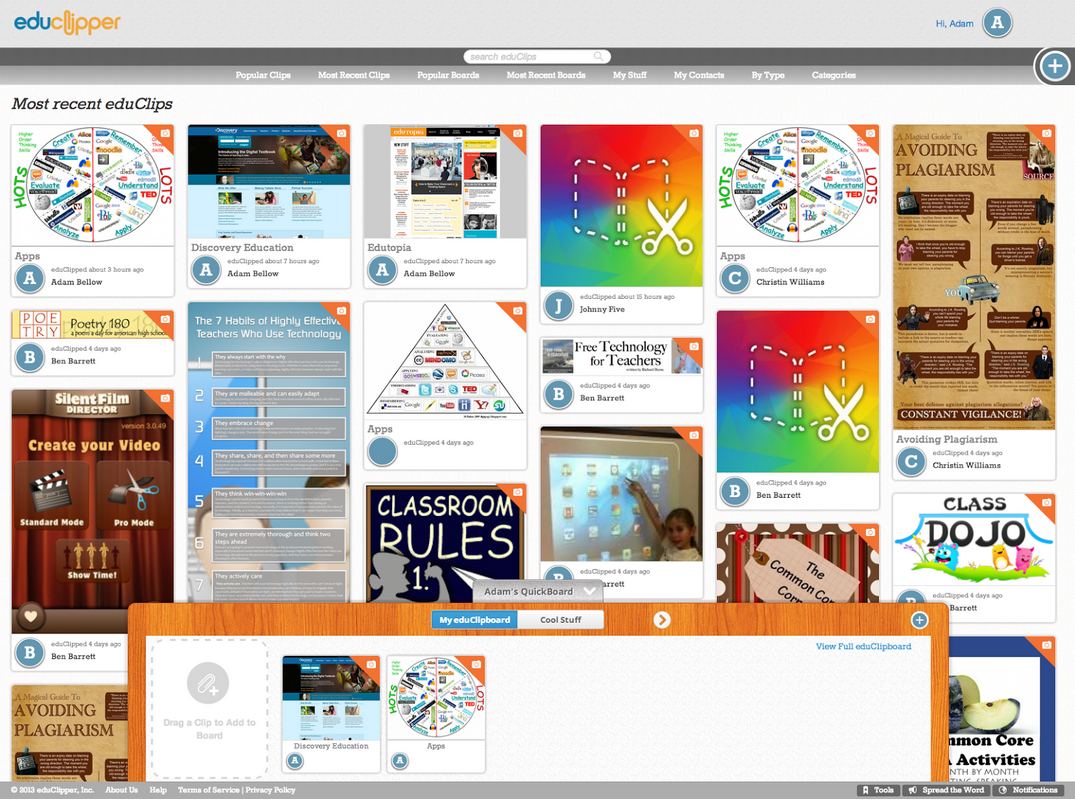This screenshot has width=1075, height=800.
Task: Open the Categories menu
Action: (x=833, y=75)
